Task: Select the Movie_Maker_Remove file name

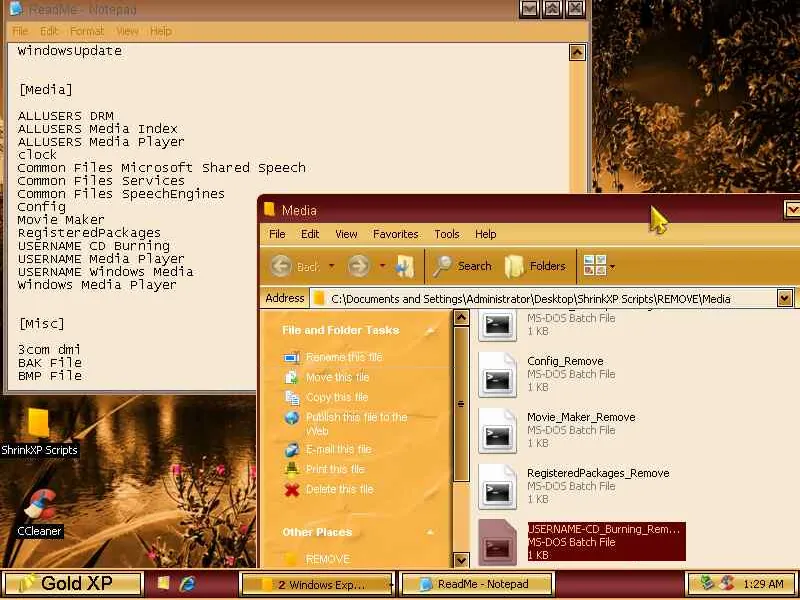Action: (x=581, y=417)
